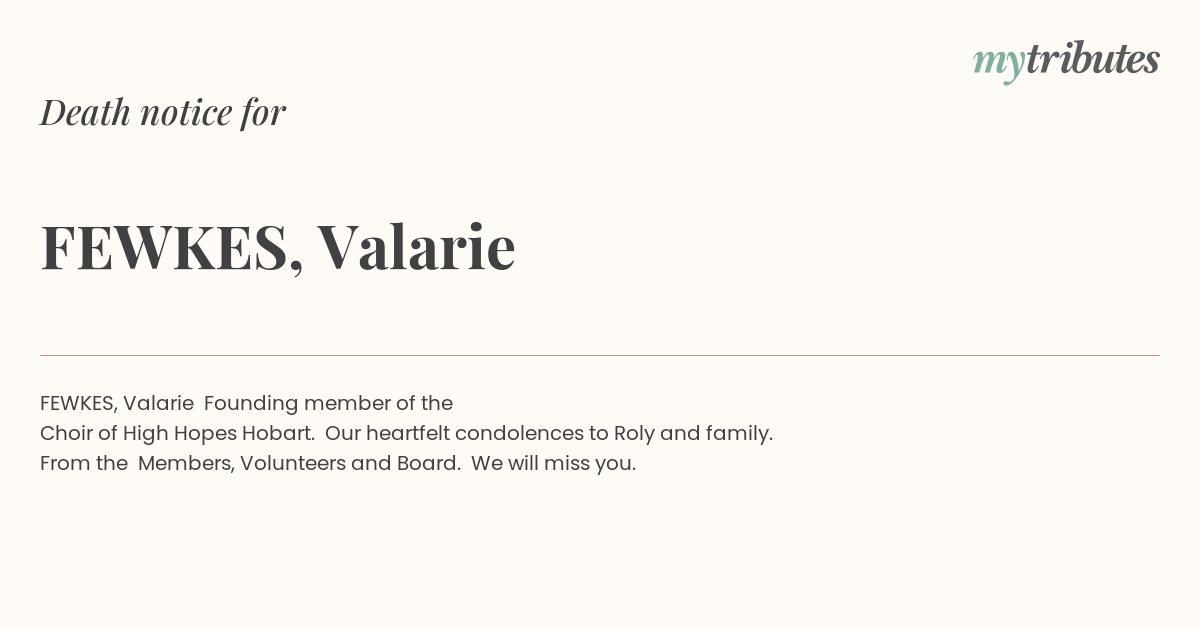Click the name "Roly" in the notice

(x=634, y=434)
